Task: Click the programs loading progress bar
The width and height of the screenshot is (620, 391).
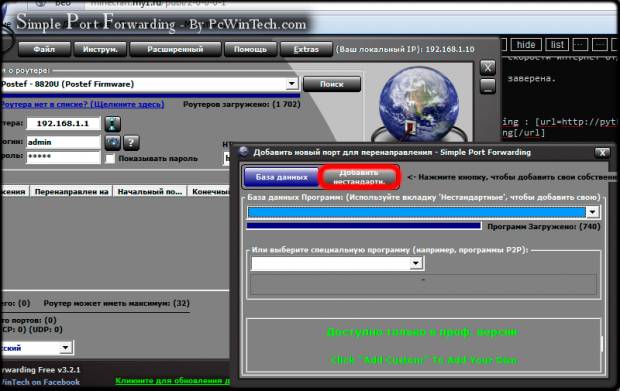Action: pos(364,226)
